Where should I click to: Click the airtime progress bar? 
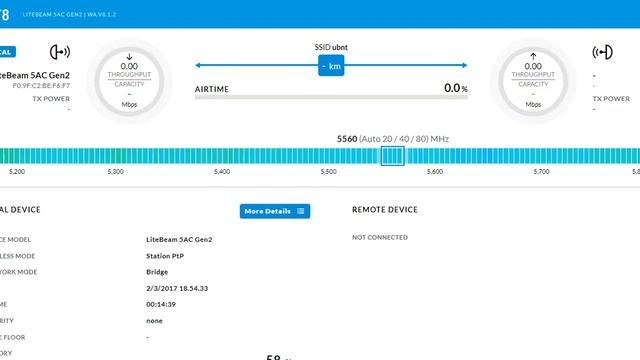(x=331, y=98)
